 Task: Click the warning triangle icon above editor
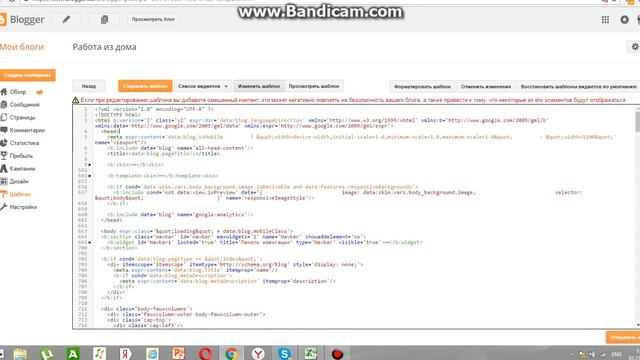[76, 100]
